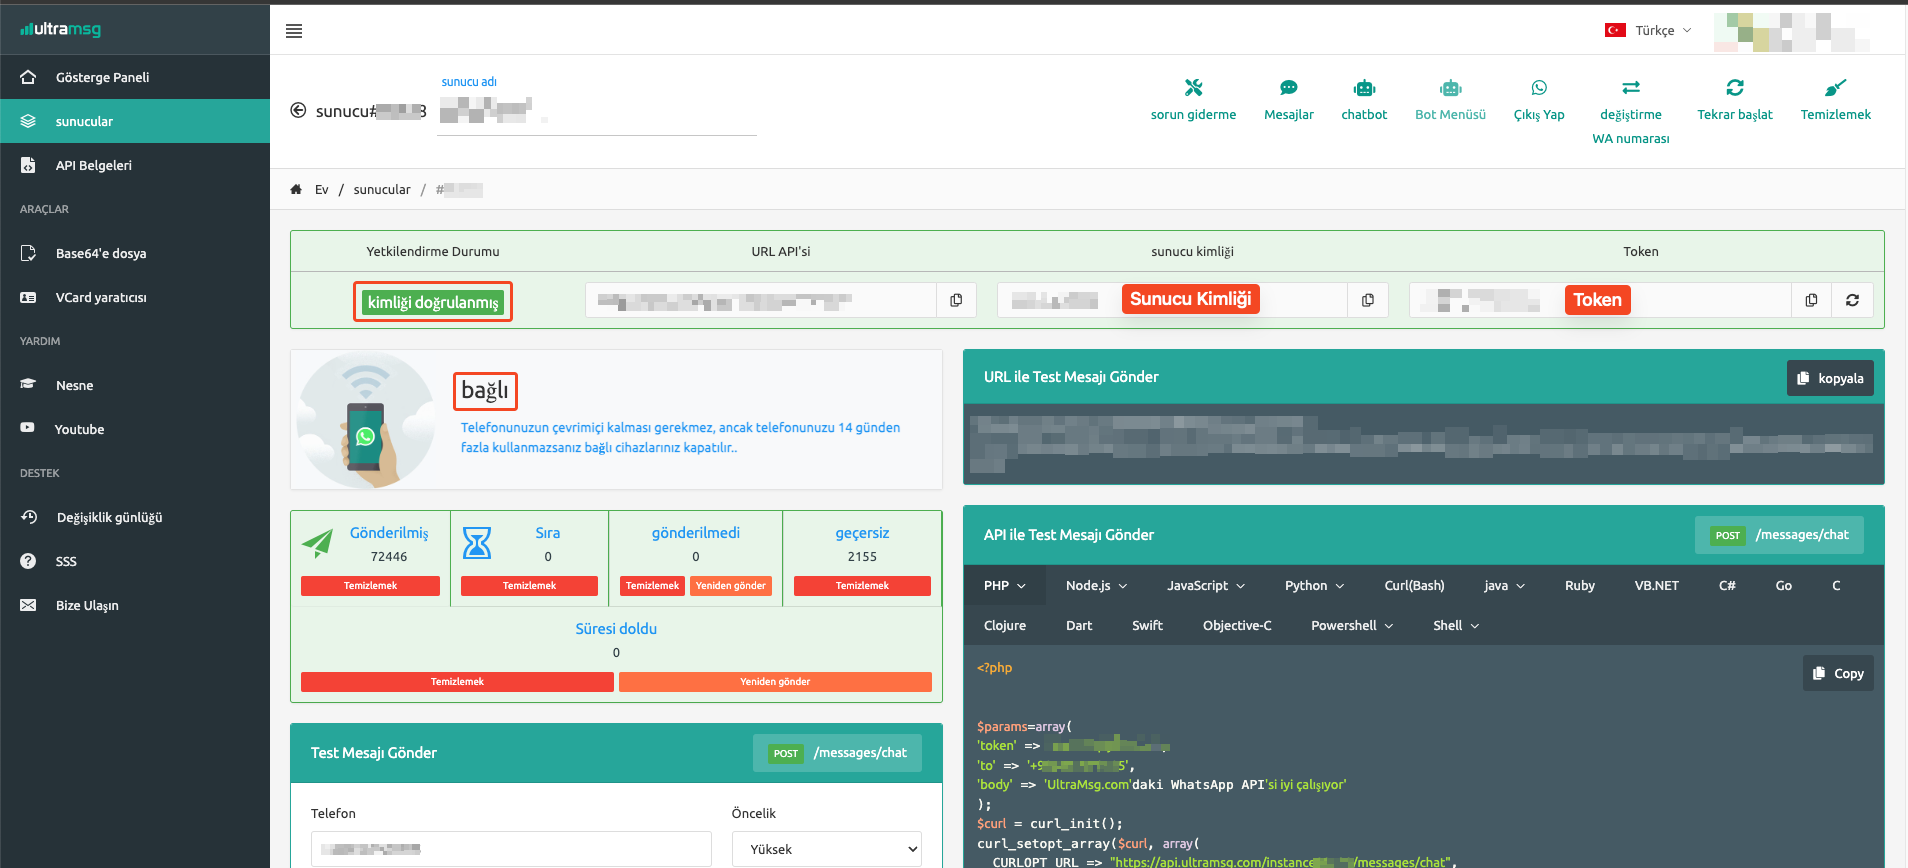Select the Curl(Bash) code tab
The width and height of the screenshot is (1908, 868).
click(x=1414, y=586)
